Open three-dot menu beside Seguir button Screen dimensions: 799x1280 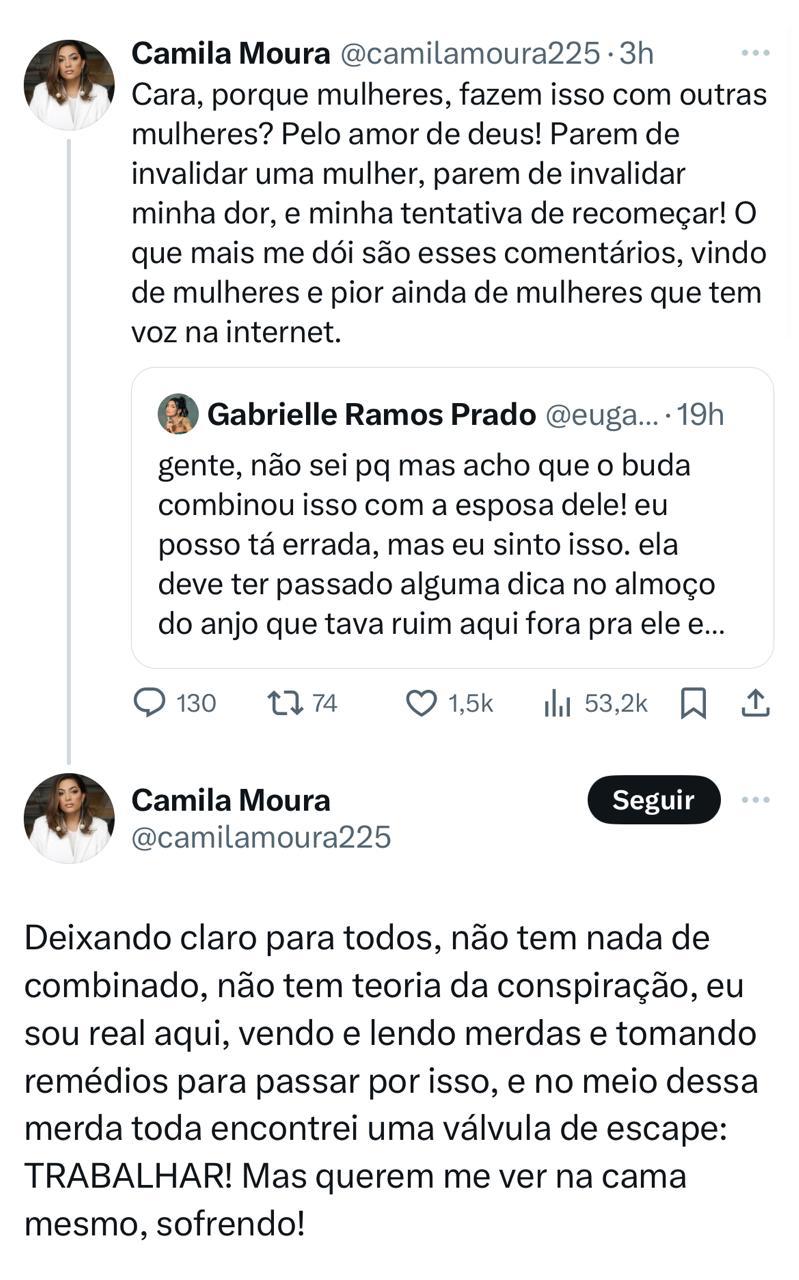[755, 800]
